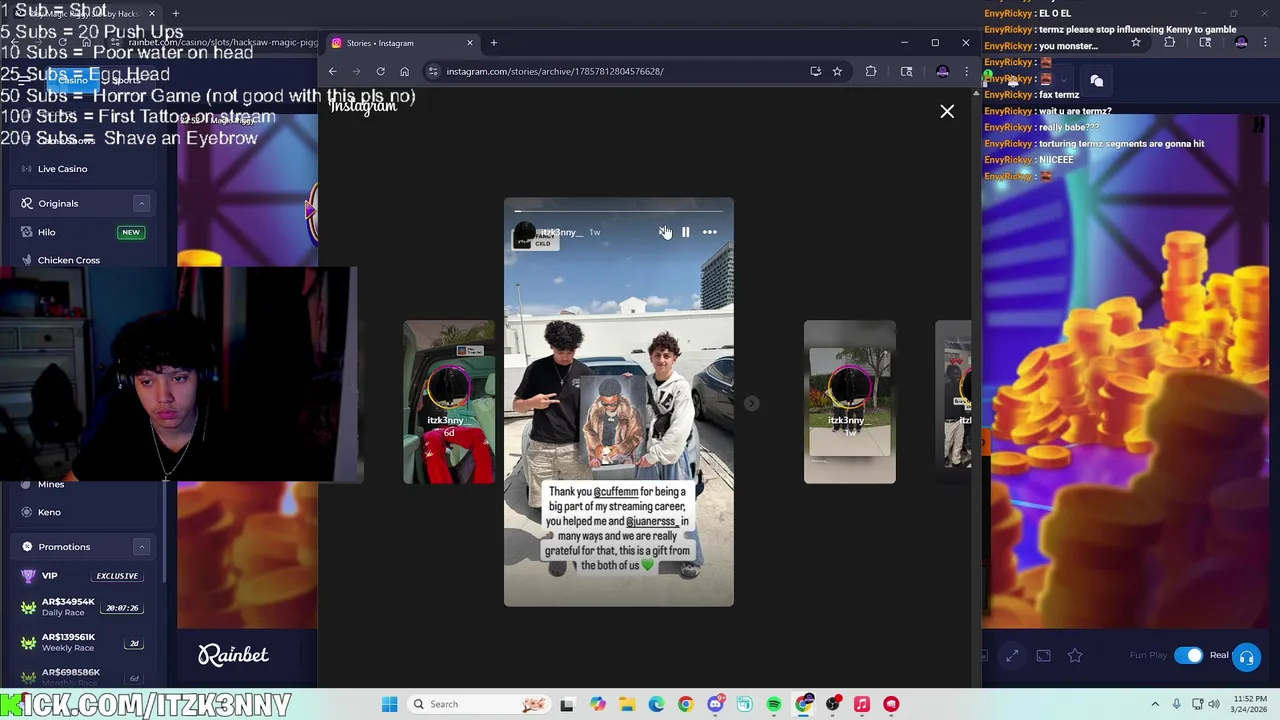Open the story's three-dot more options
Image resolution: width=1280 pixels, height=720 pixels.
tap(709, 232)
